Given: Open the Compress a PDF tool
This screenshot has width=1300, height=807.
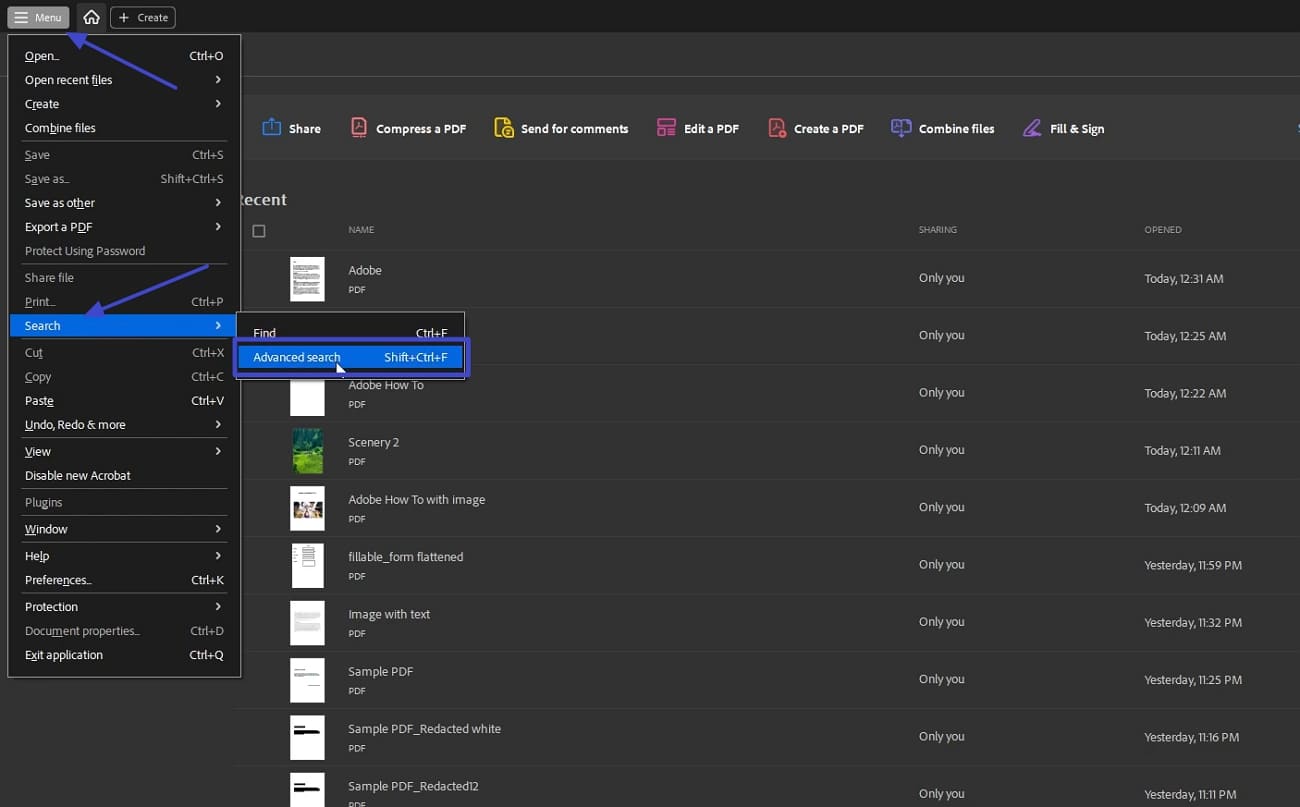Looking at the screenshot, I should pyautogui.click(x=408, y=128).
